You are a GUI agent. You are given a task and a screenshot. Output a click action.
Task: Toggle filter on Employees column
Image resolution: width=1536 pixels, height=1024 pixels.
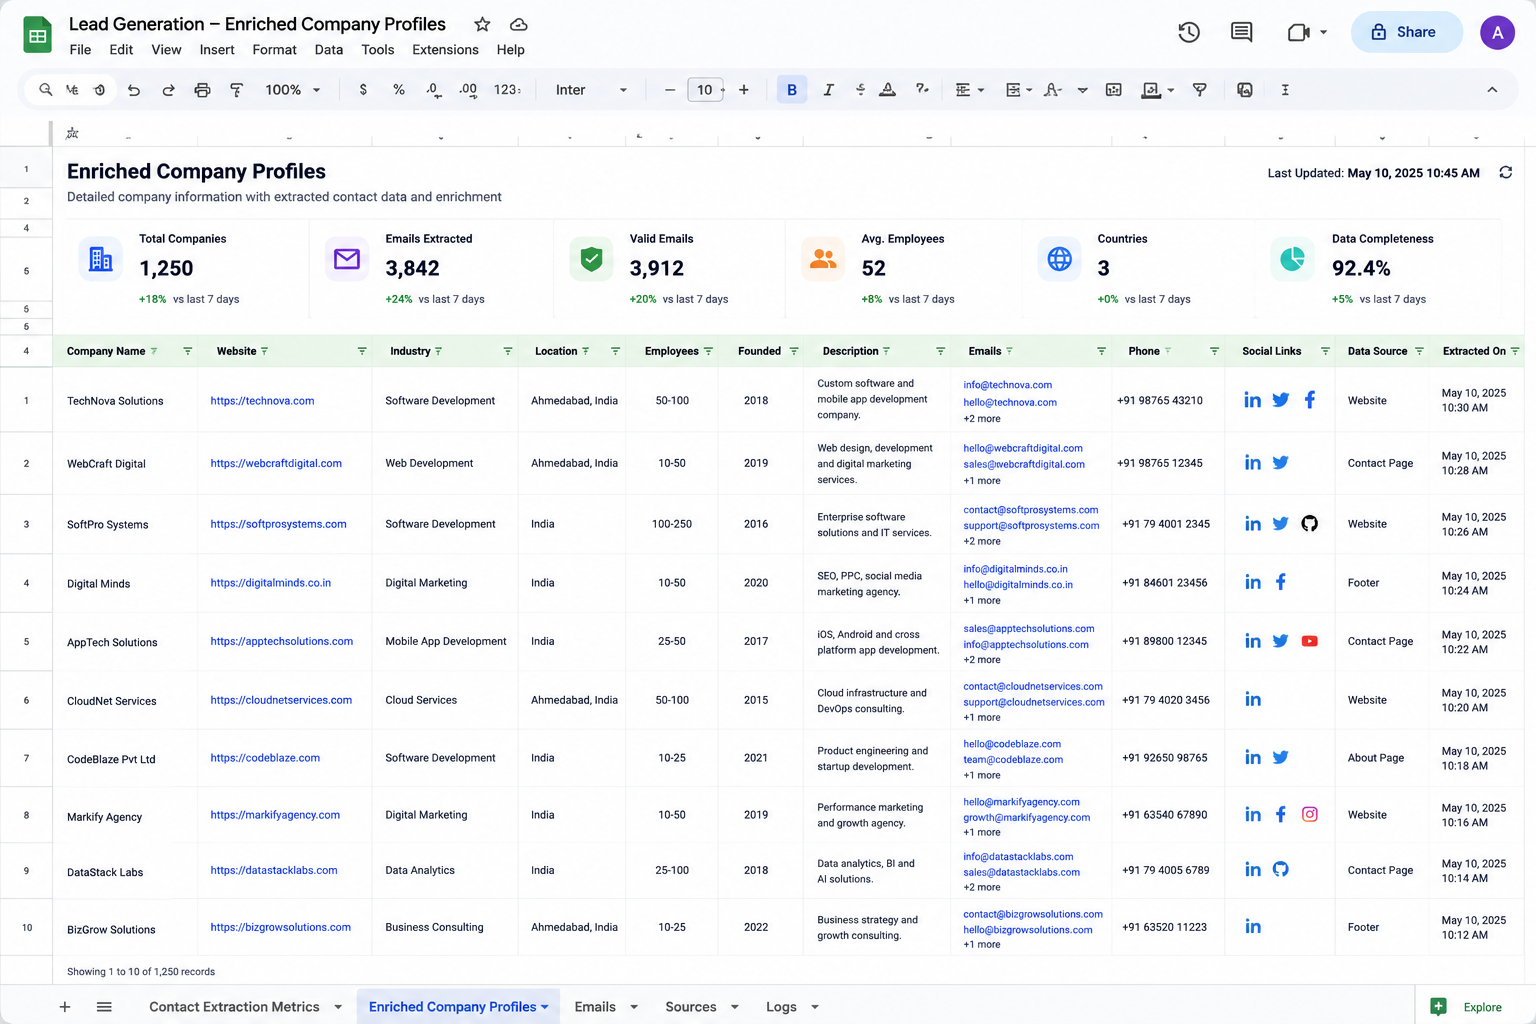coord(708,351)
